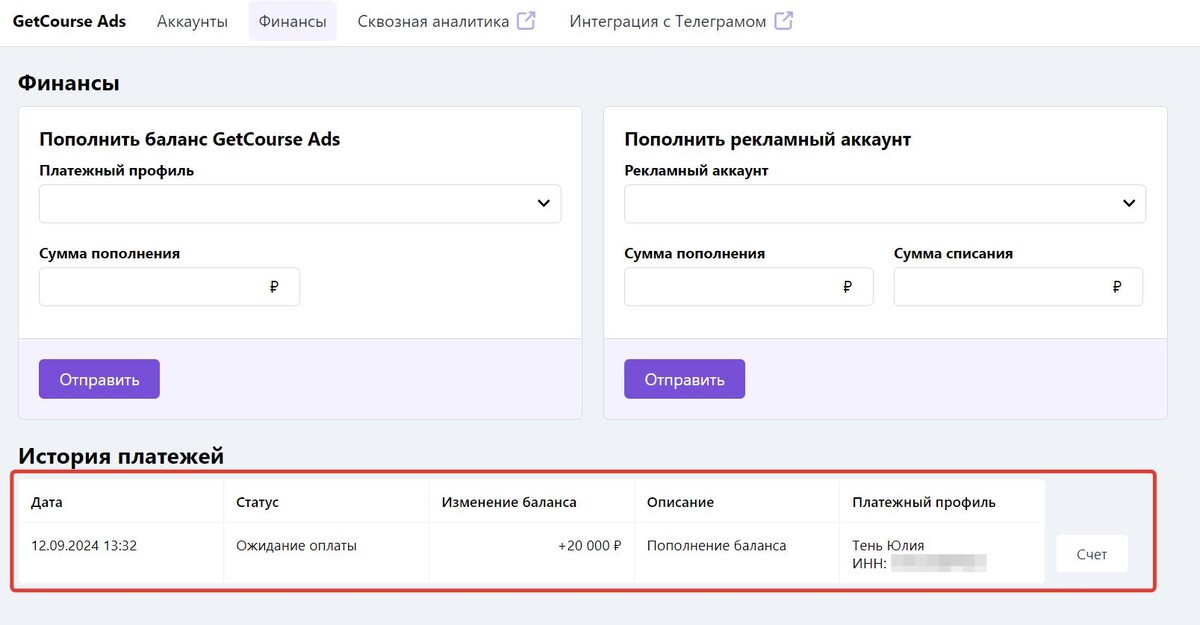Click the Платежный профиль dropdown chevron arrow
The image size is (1200, 625).
[x=543, y=203]
